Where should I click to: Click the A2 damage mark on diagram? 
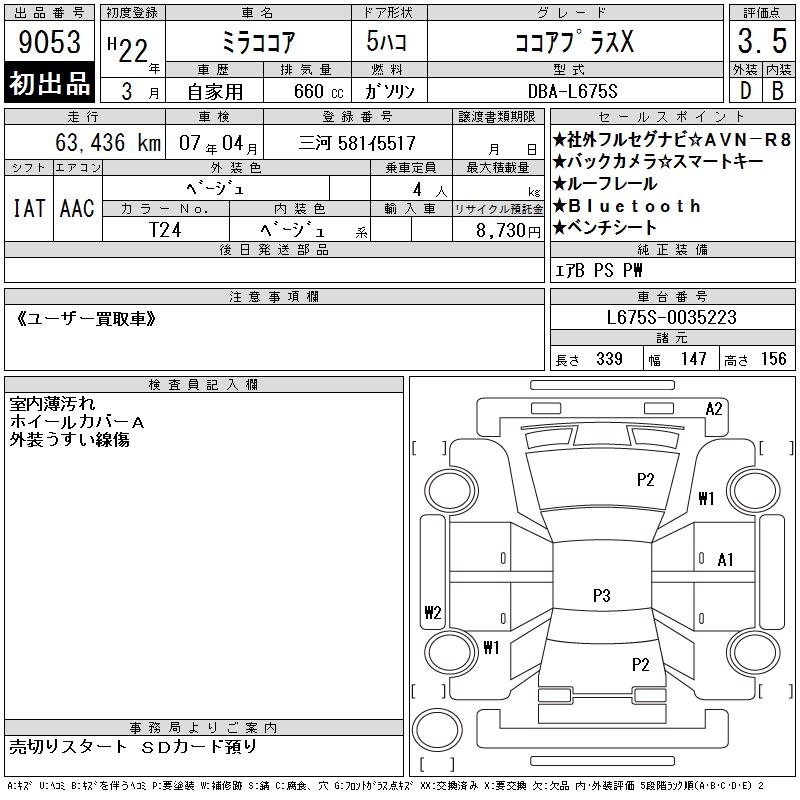tap(714, 408)
